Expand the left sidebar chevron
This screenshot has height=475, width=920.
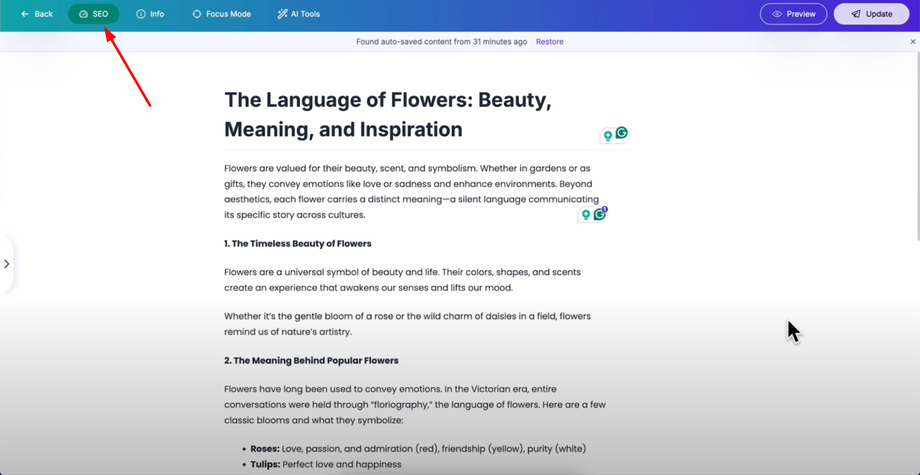point(6,264)
